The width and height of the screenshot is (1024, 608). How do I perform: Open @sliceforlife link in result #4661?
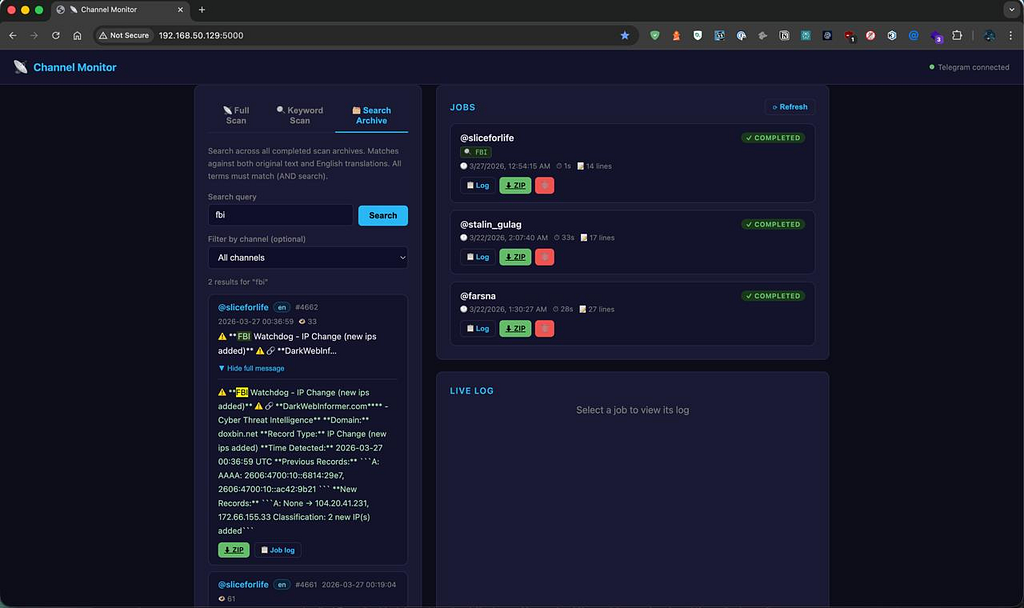pos(243,584)
